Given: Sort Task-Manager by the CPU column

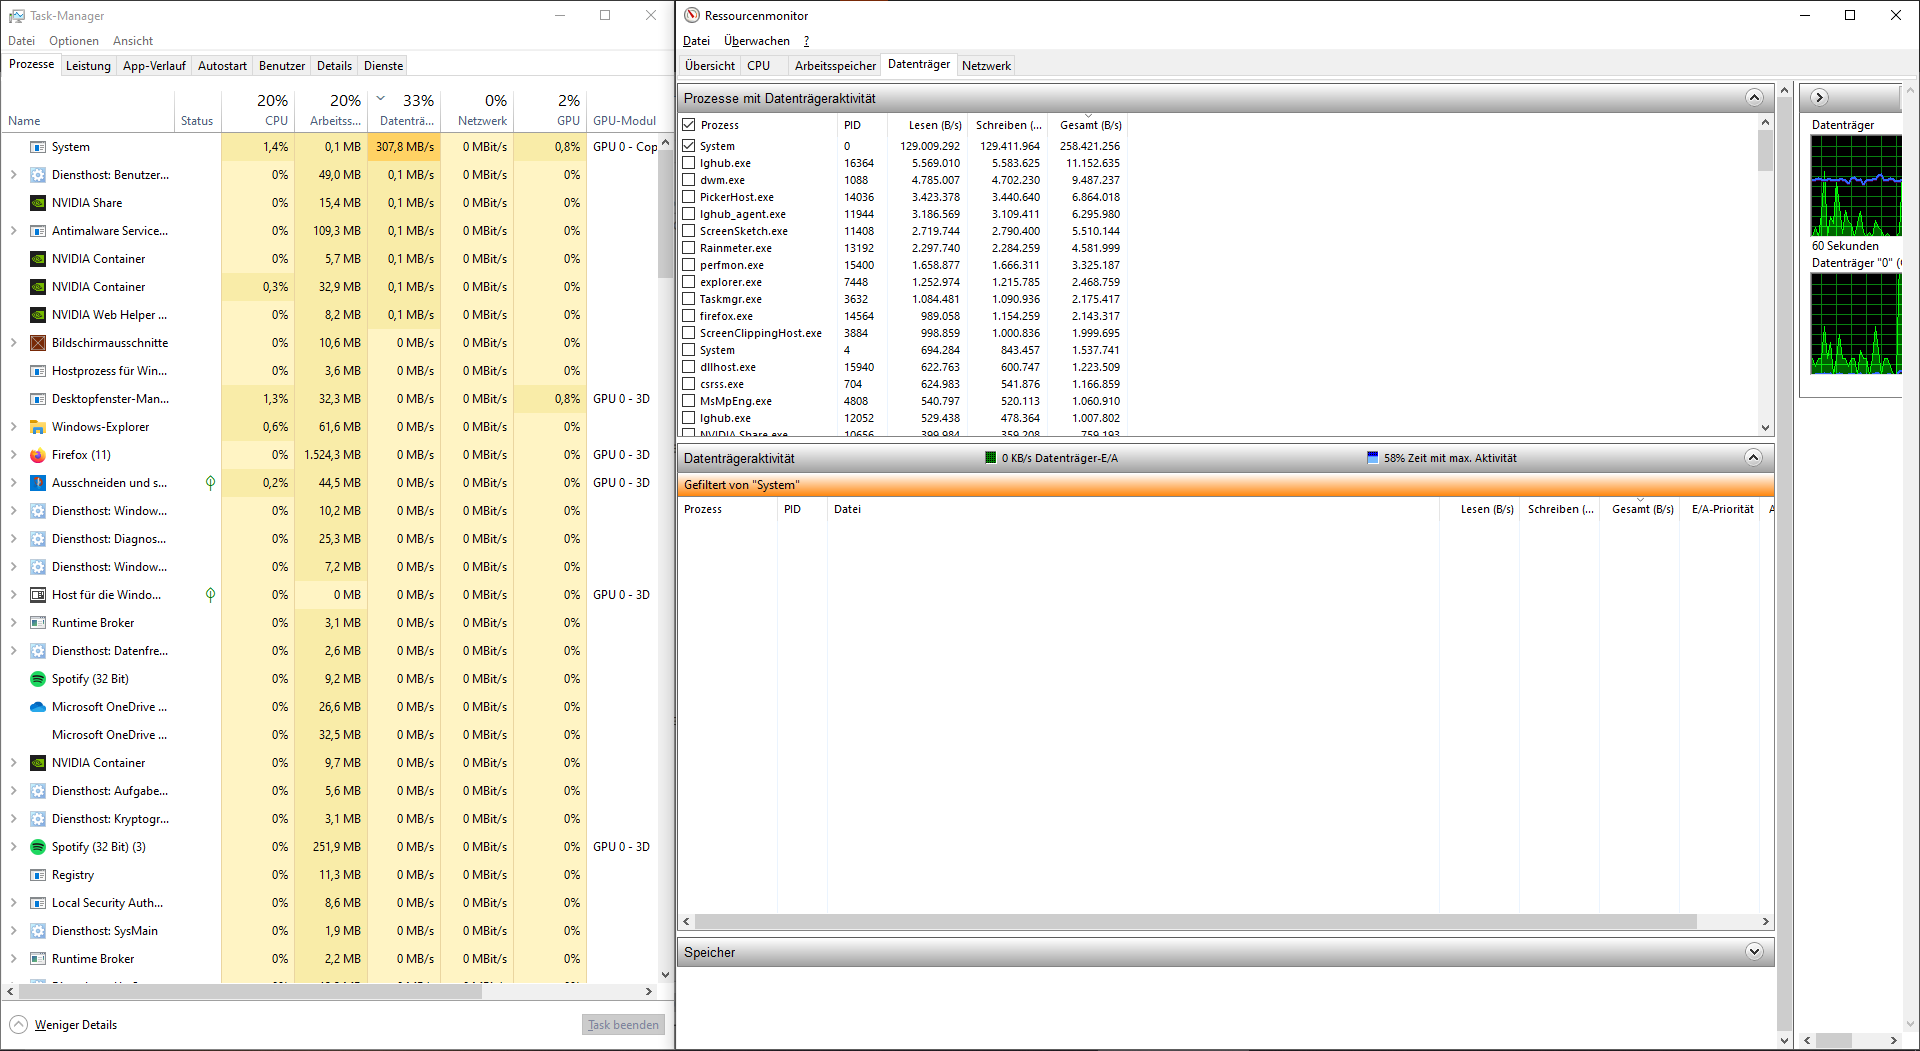Looking at the screenshot, I should 259,110.
